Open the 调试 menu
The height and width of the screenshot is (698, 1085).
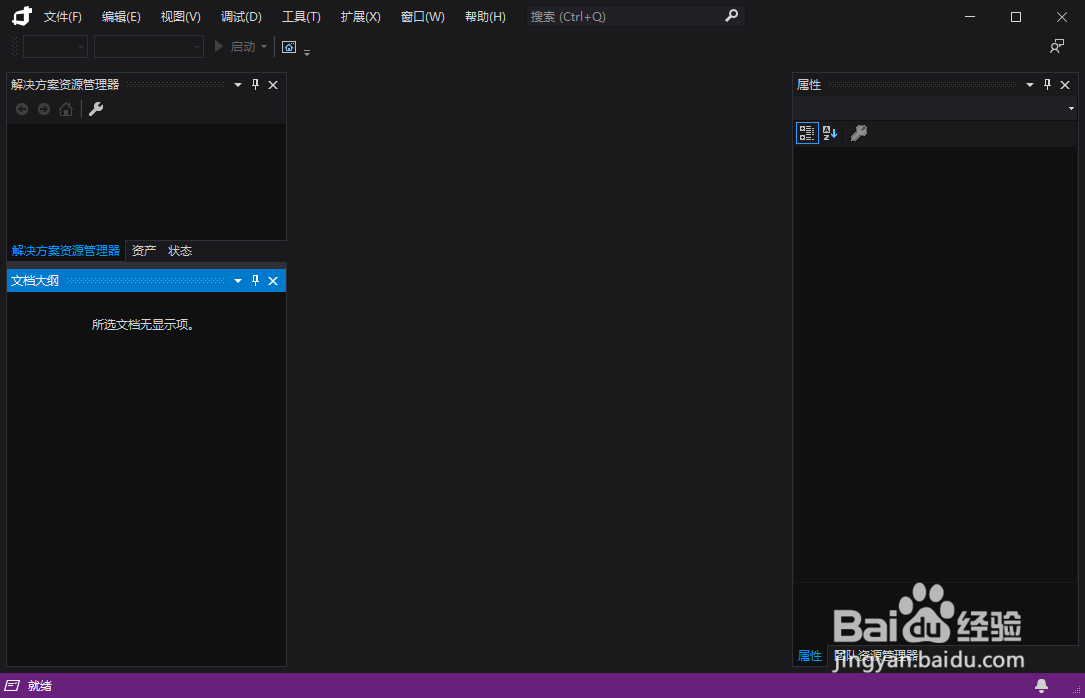click(240, 16)
